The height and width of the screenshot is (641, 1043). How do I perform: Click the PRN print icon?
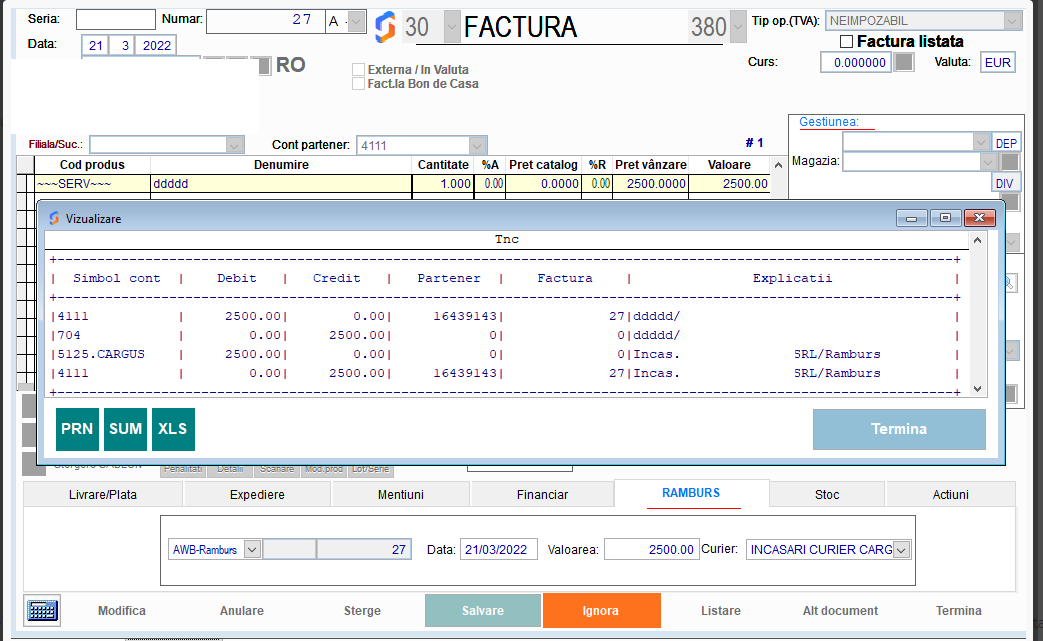(77, 429)
